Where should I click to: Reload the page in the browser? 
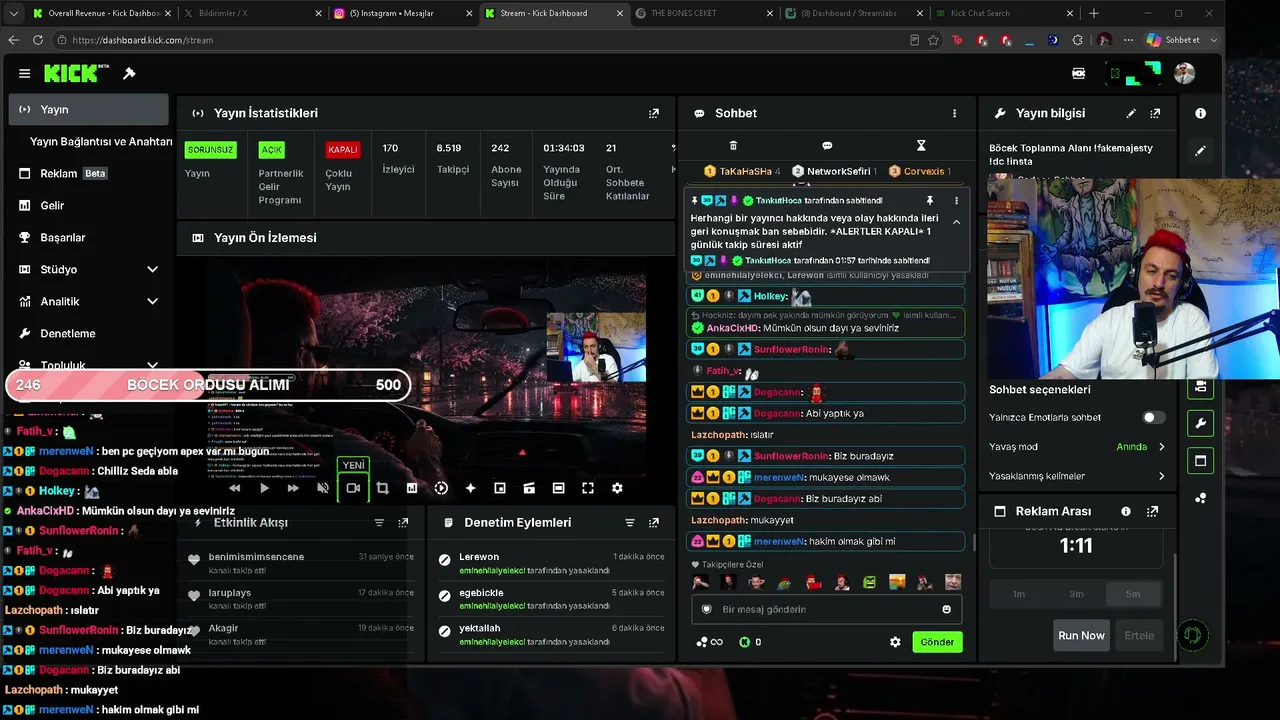pyautogui.click(x=38, y=40)
